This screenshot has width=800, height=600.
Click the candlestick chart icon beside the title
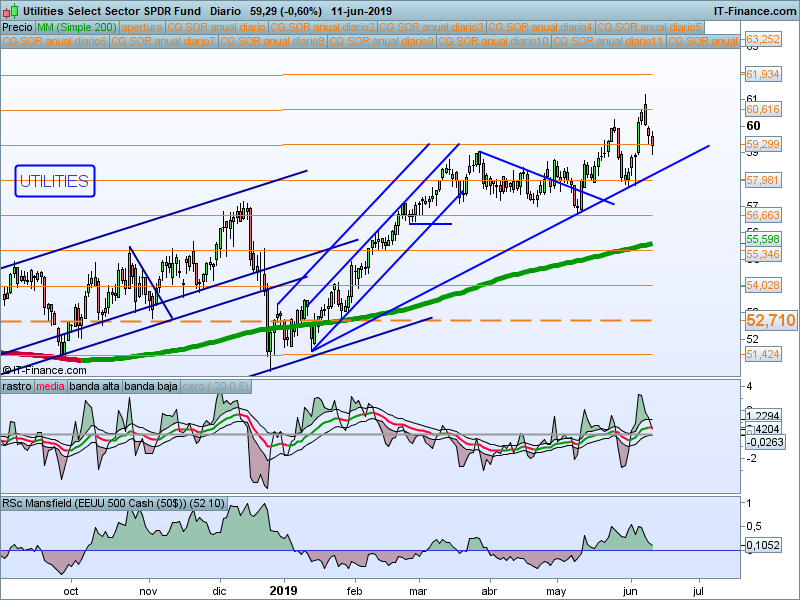11,10
